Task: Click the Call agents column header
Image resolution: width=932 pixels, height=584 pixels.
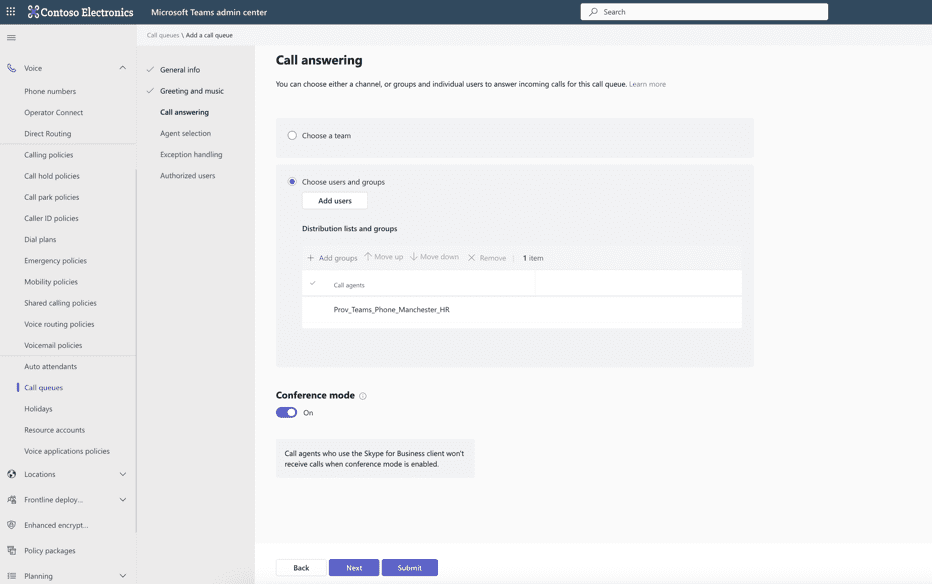Action: 349,285
